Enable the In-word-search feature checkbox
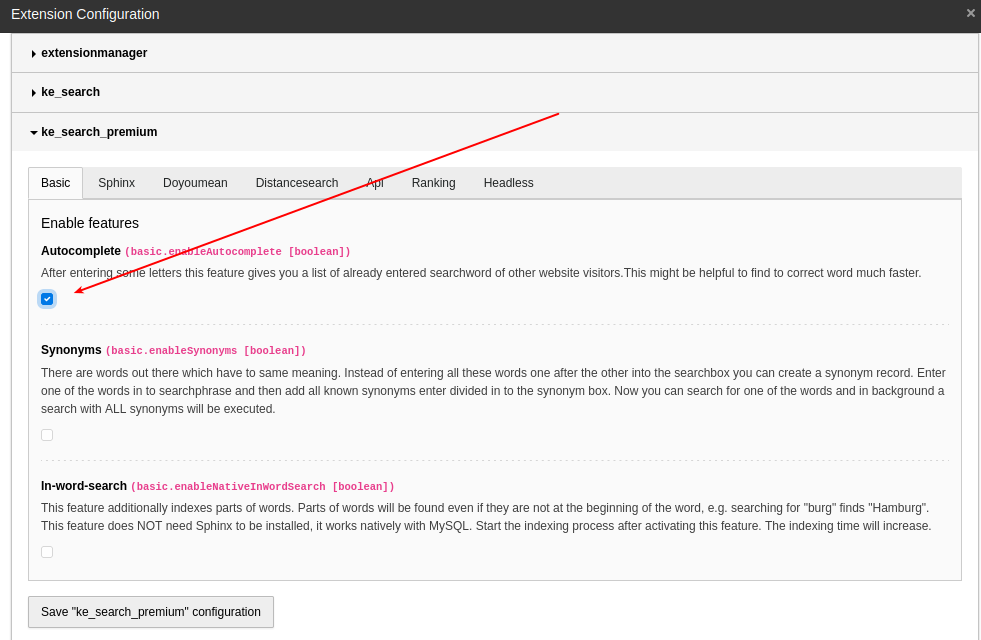 pyautogui.click(x=47, y=551)
